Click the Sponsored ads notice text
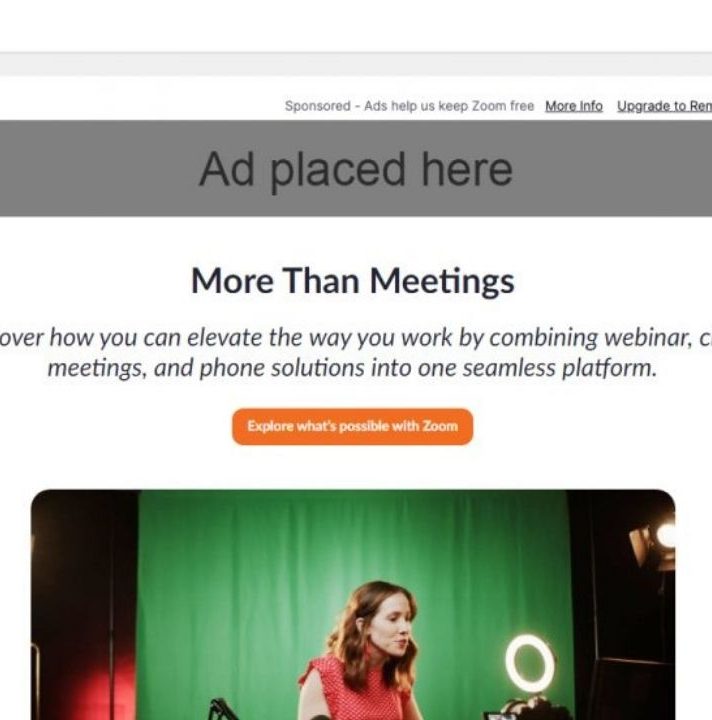712x720 pixels. 409,106
